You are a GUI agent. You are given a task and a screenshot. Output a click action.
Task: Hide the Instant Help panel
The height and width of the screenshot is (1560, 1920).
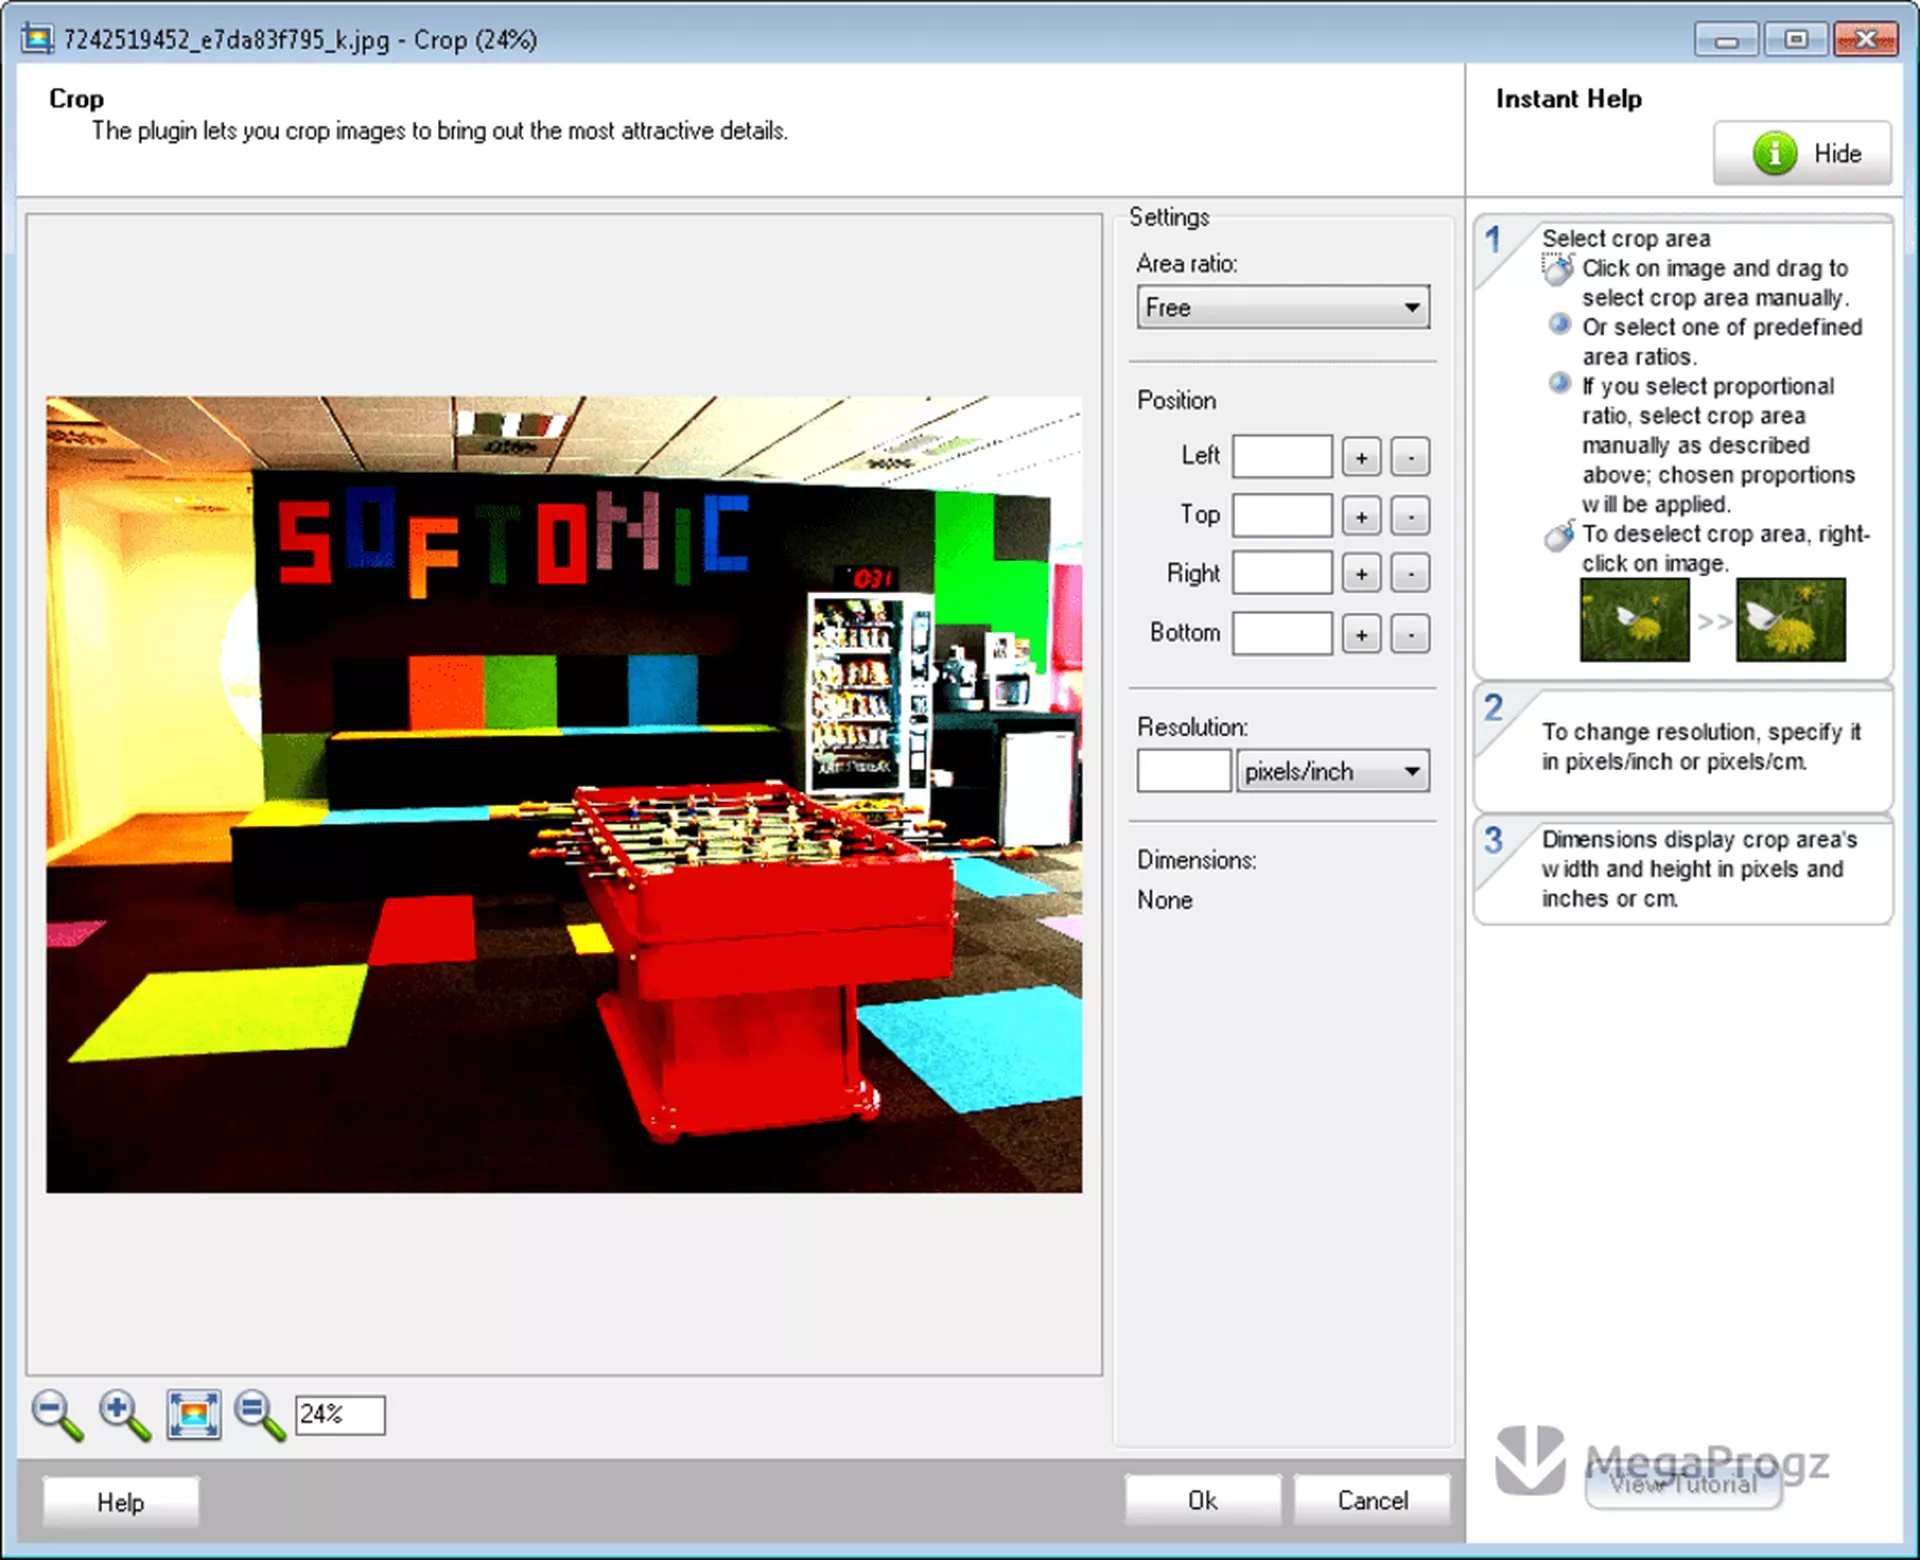tap(1802, 153)
